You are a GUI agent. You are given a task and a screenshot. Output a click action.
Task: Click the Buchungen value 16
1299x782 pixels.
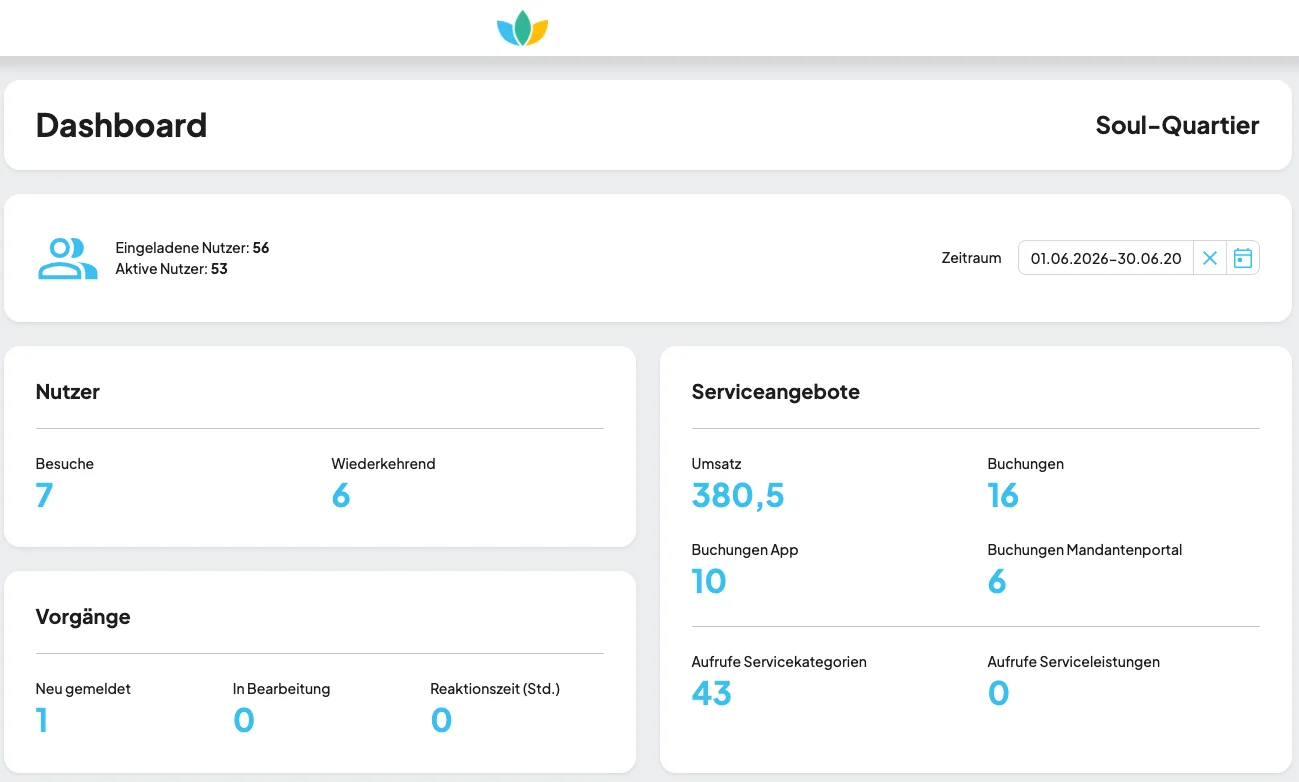1003,495
